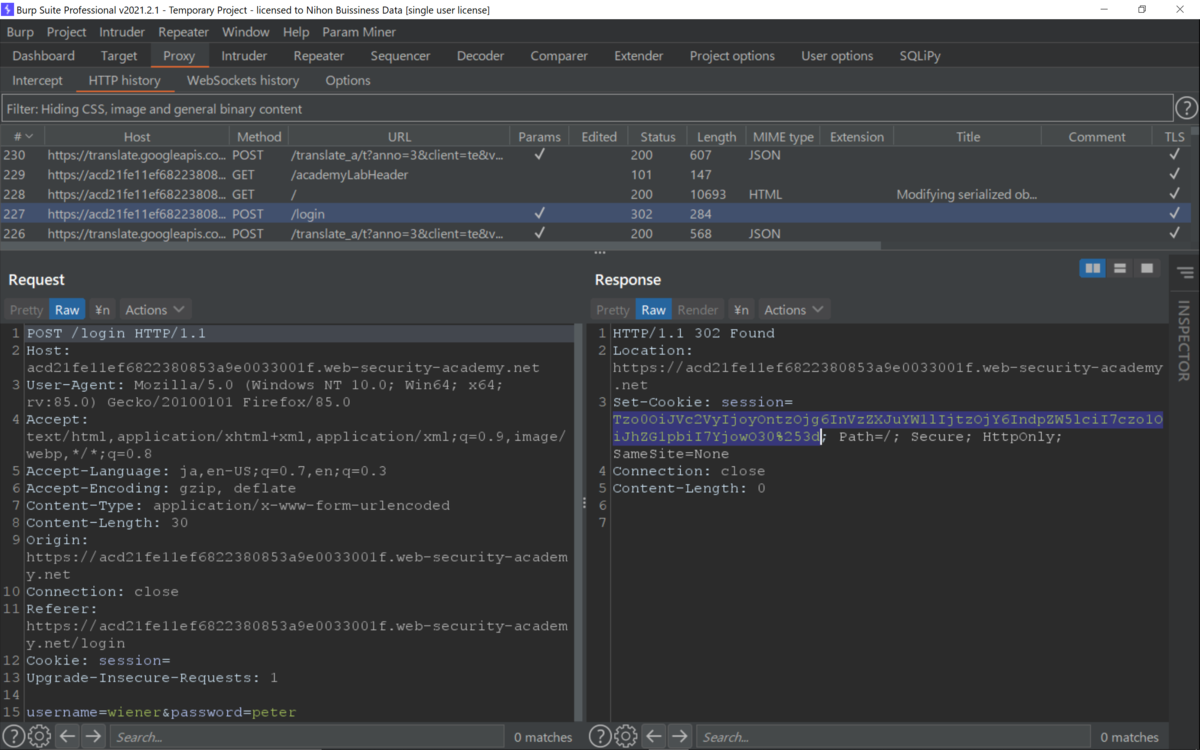Select Render view in Response panel
This screenshot has width=1200, height=750.
tap(698, 310)
